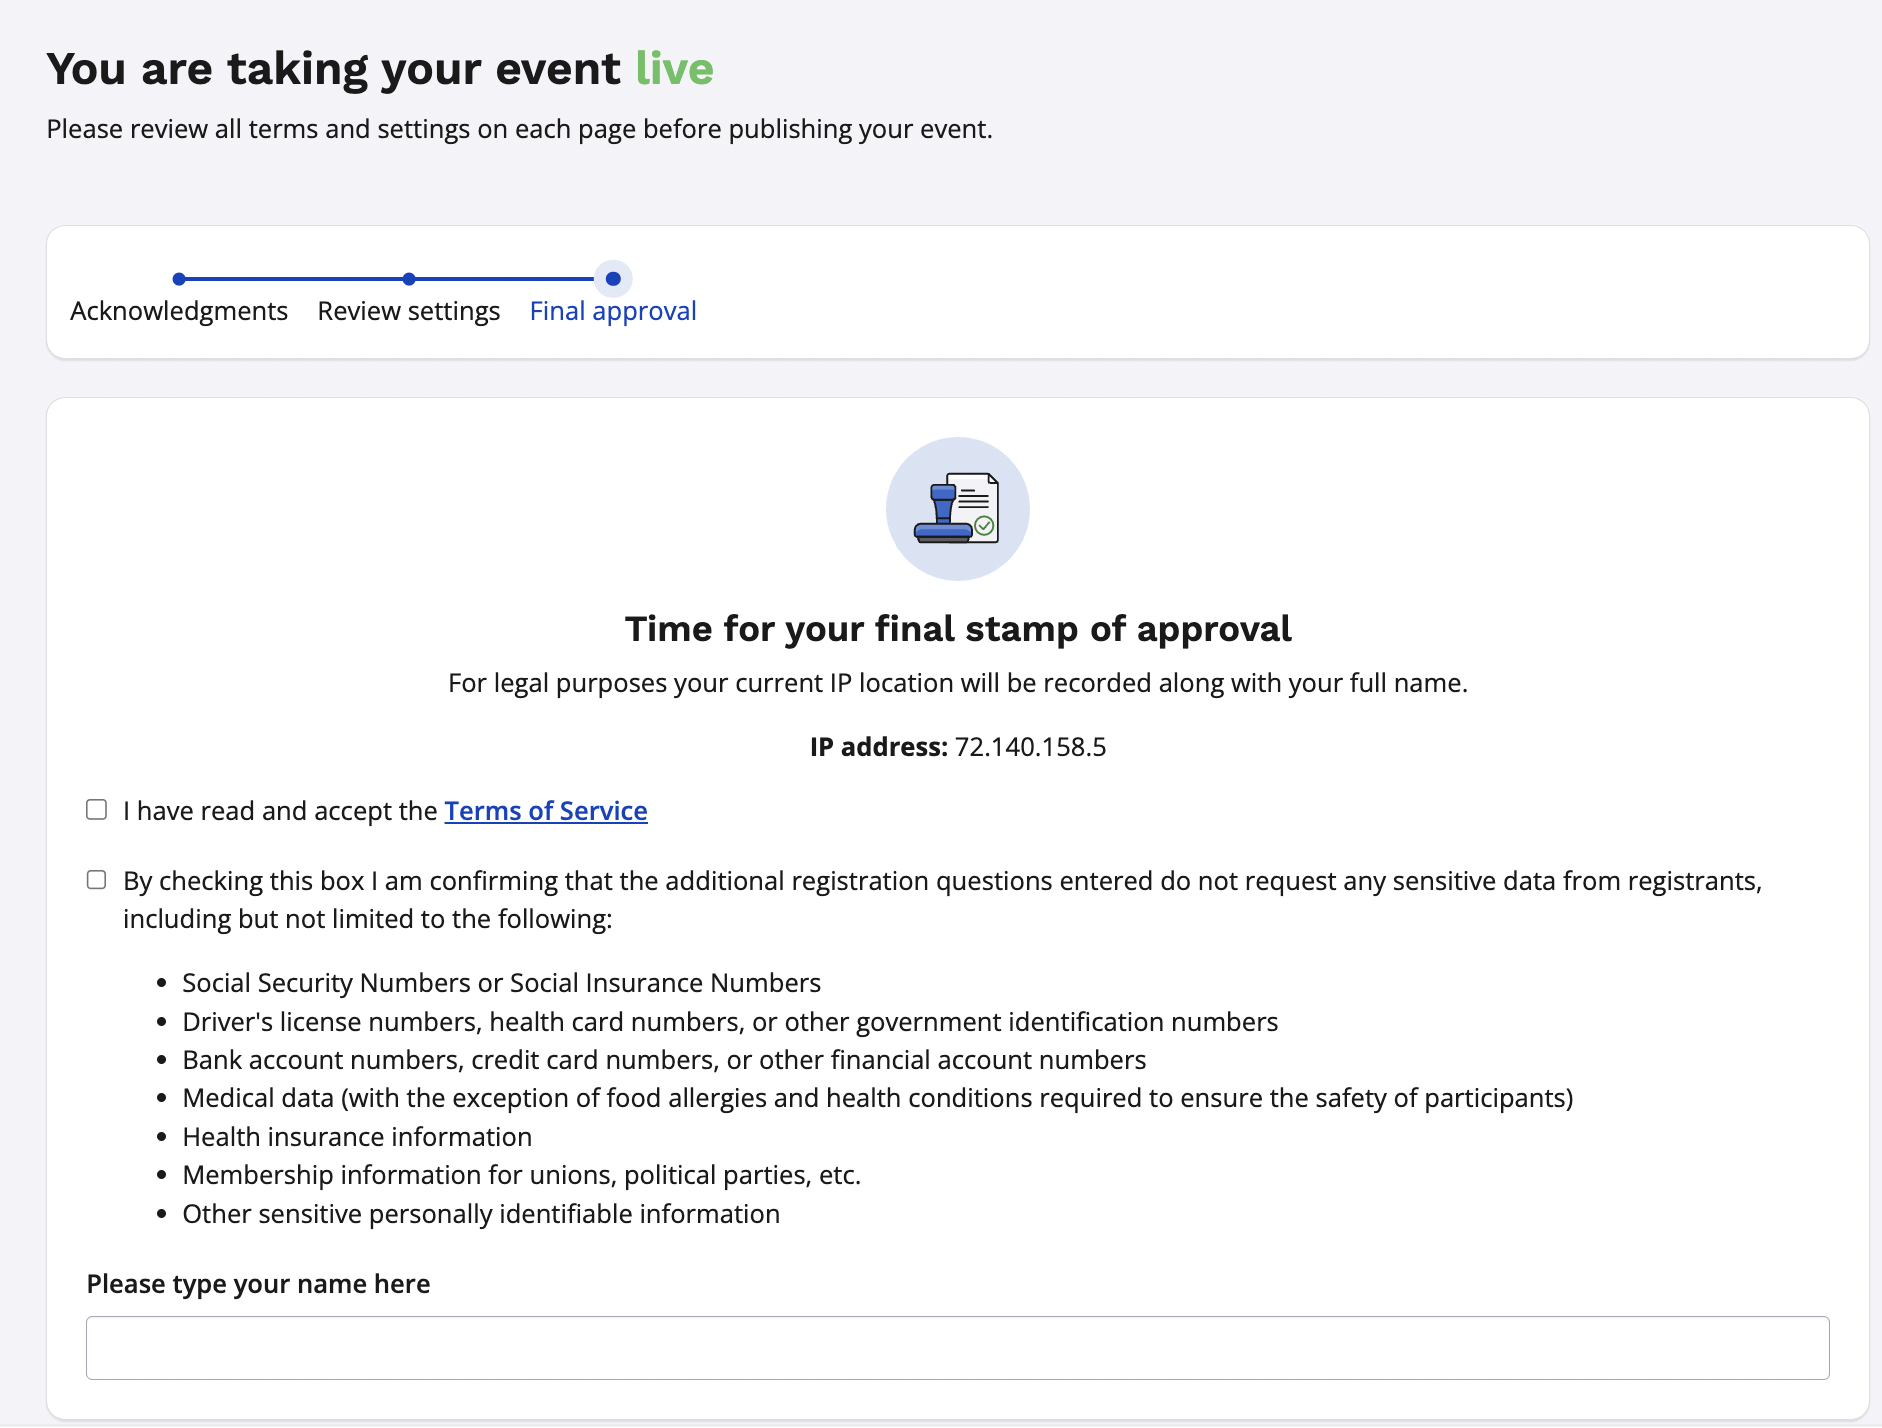Tick the sensitive data confirmation checkbox
The image size is (1882, 1428).
(97, 880)
